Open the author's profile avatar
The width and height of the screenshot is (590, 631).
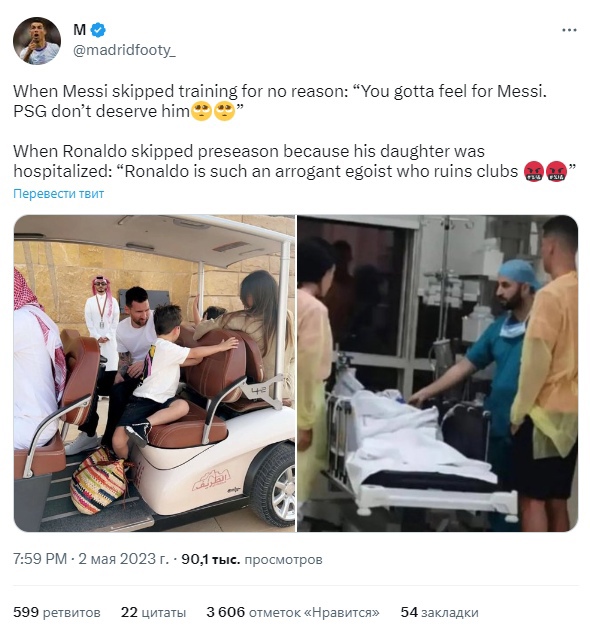click(x=37, y=41)
